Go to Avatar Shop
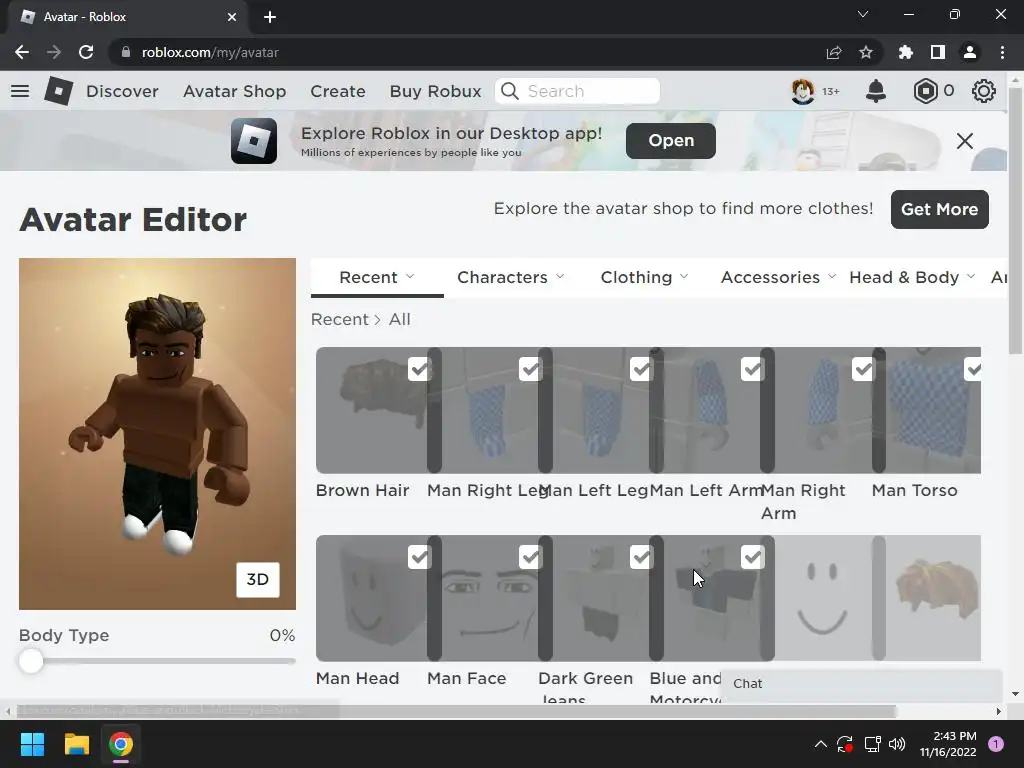This screenshot has height=768, width=1024. (x=234, y=91)
